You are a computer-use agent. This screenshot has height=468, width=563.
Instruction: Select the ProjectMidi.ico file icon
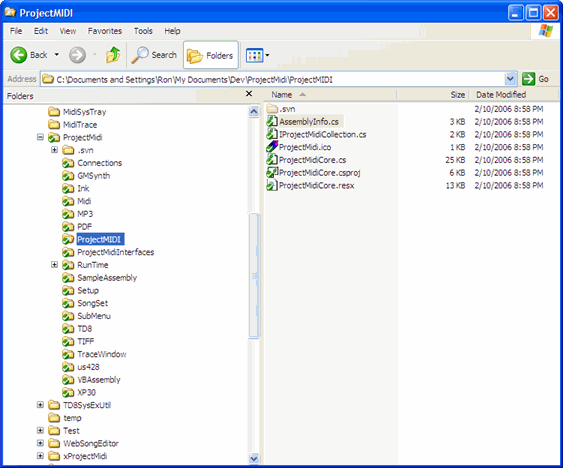pyautogui.click(x=272, y=147)
